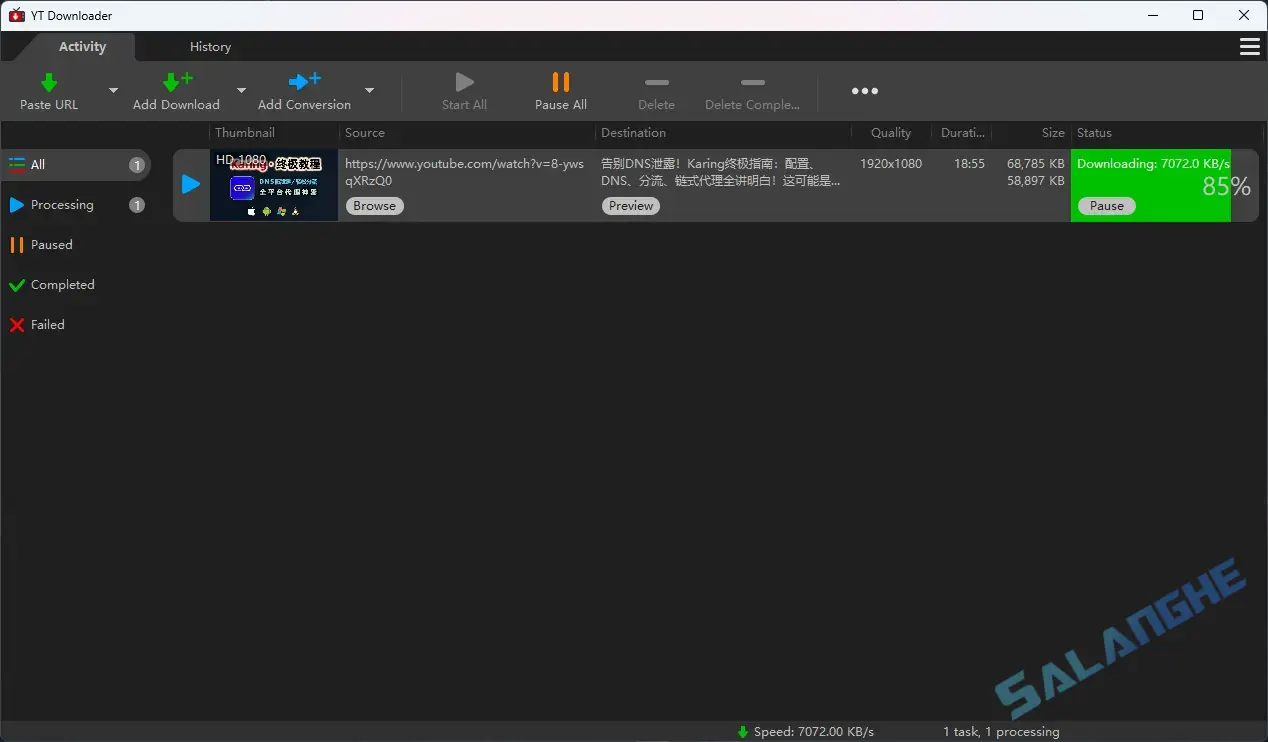Click the video thumbnail of the downloading task
1268x742 pixels.
[273, 185]
